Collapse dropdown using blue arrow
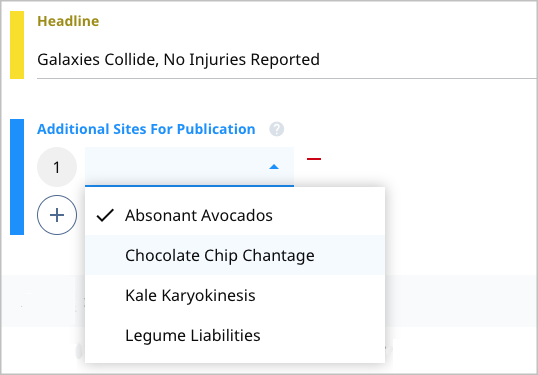The height and width of the screenshot is (375, 538). click(x=274, y=167)
